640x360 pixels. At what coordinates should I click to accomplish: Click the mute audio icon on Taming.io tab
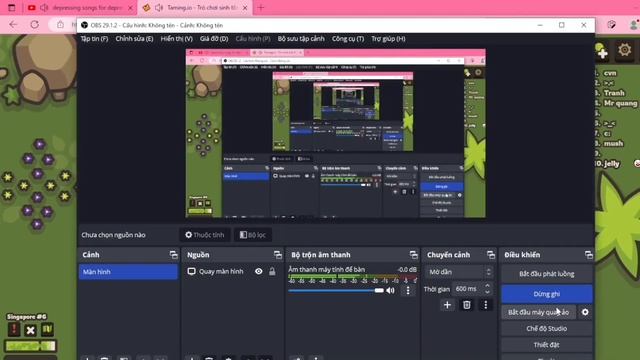(x=159, y=8)
